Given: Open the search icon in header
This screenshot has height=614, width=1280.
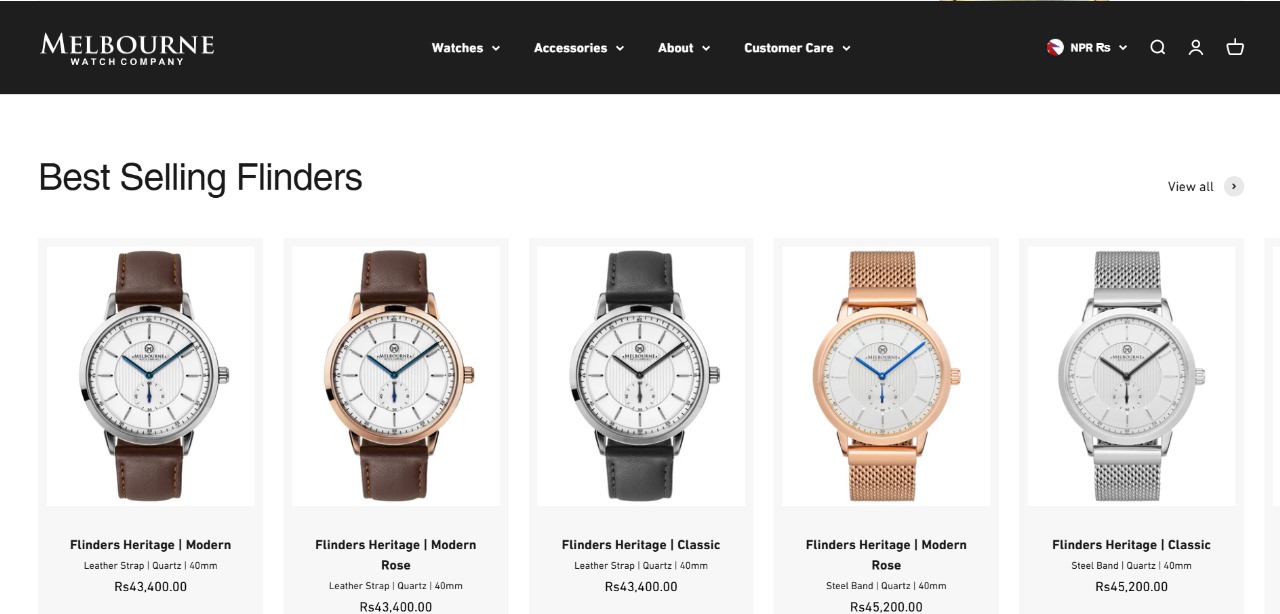Looking at the screenshot, I should pyautogui.click(x=1158, y=47).
